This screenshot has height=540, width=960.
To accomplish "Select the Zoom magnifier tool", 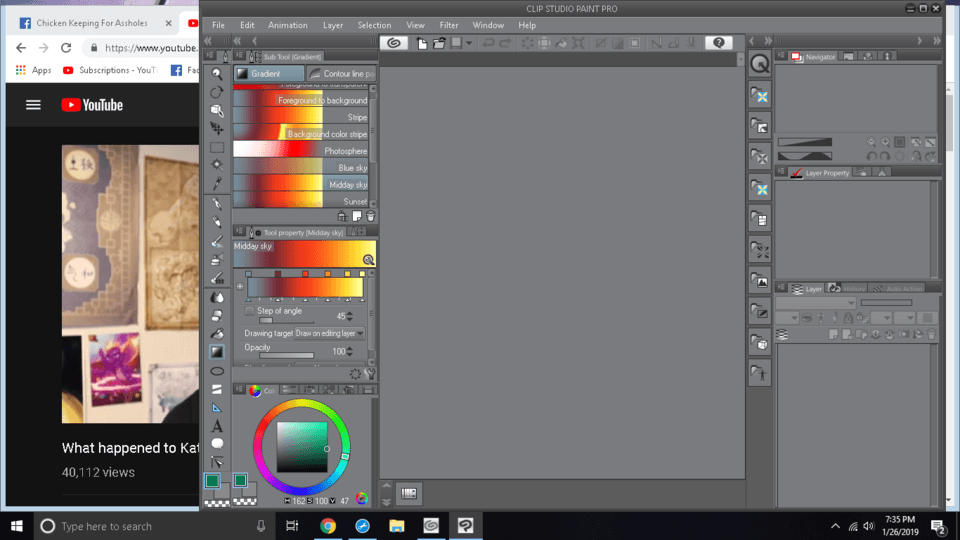I will click(x=217, y=75).
